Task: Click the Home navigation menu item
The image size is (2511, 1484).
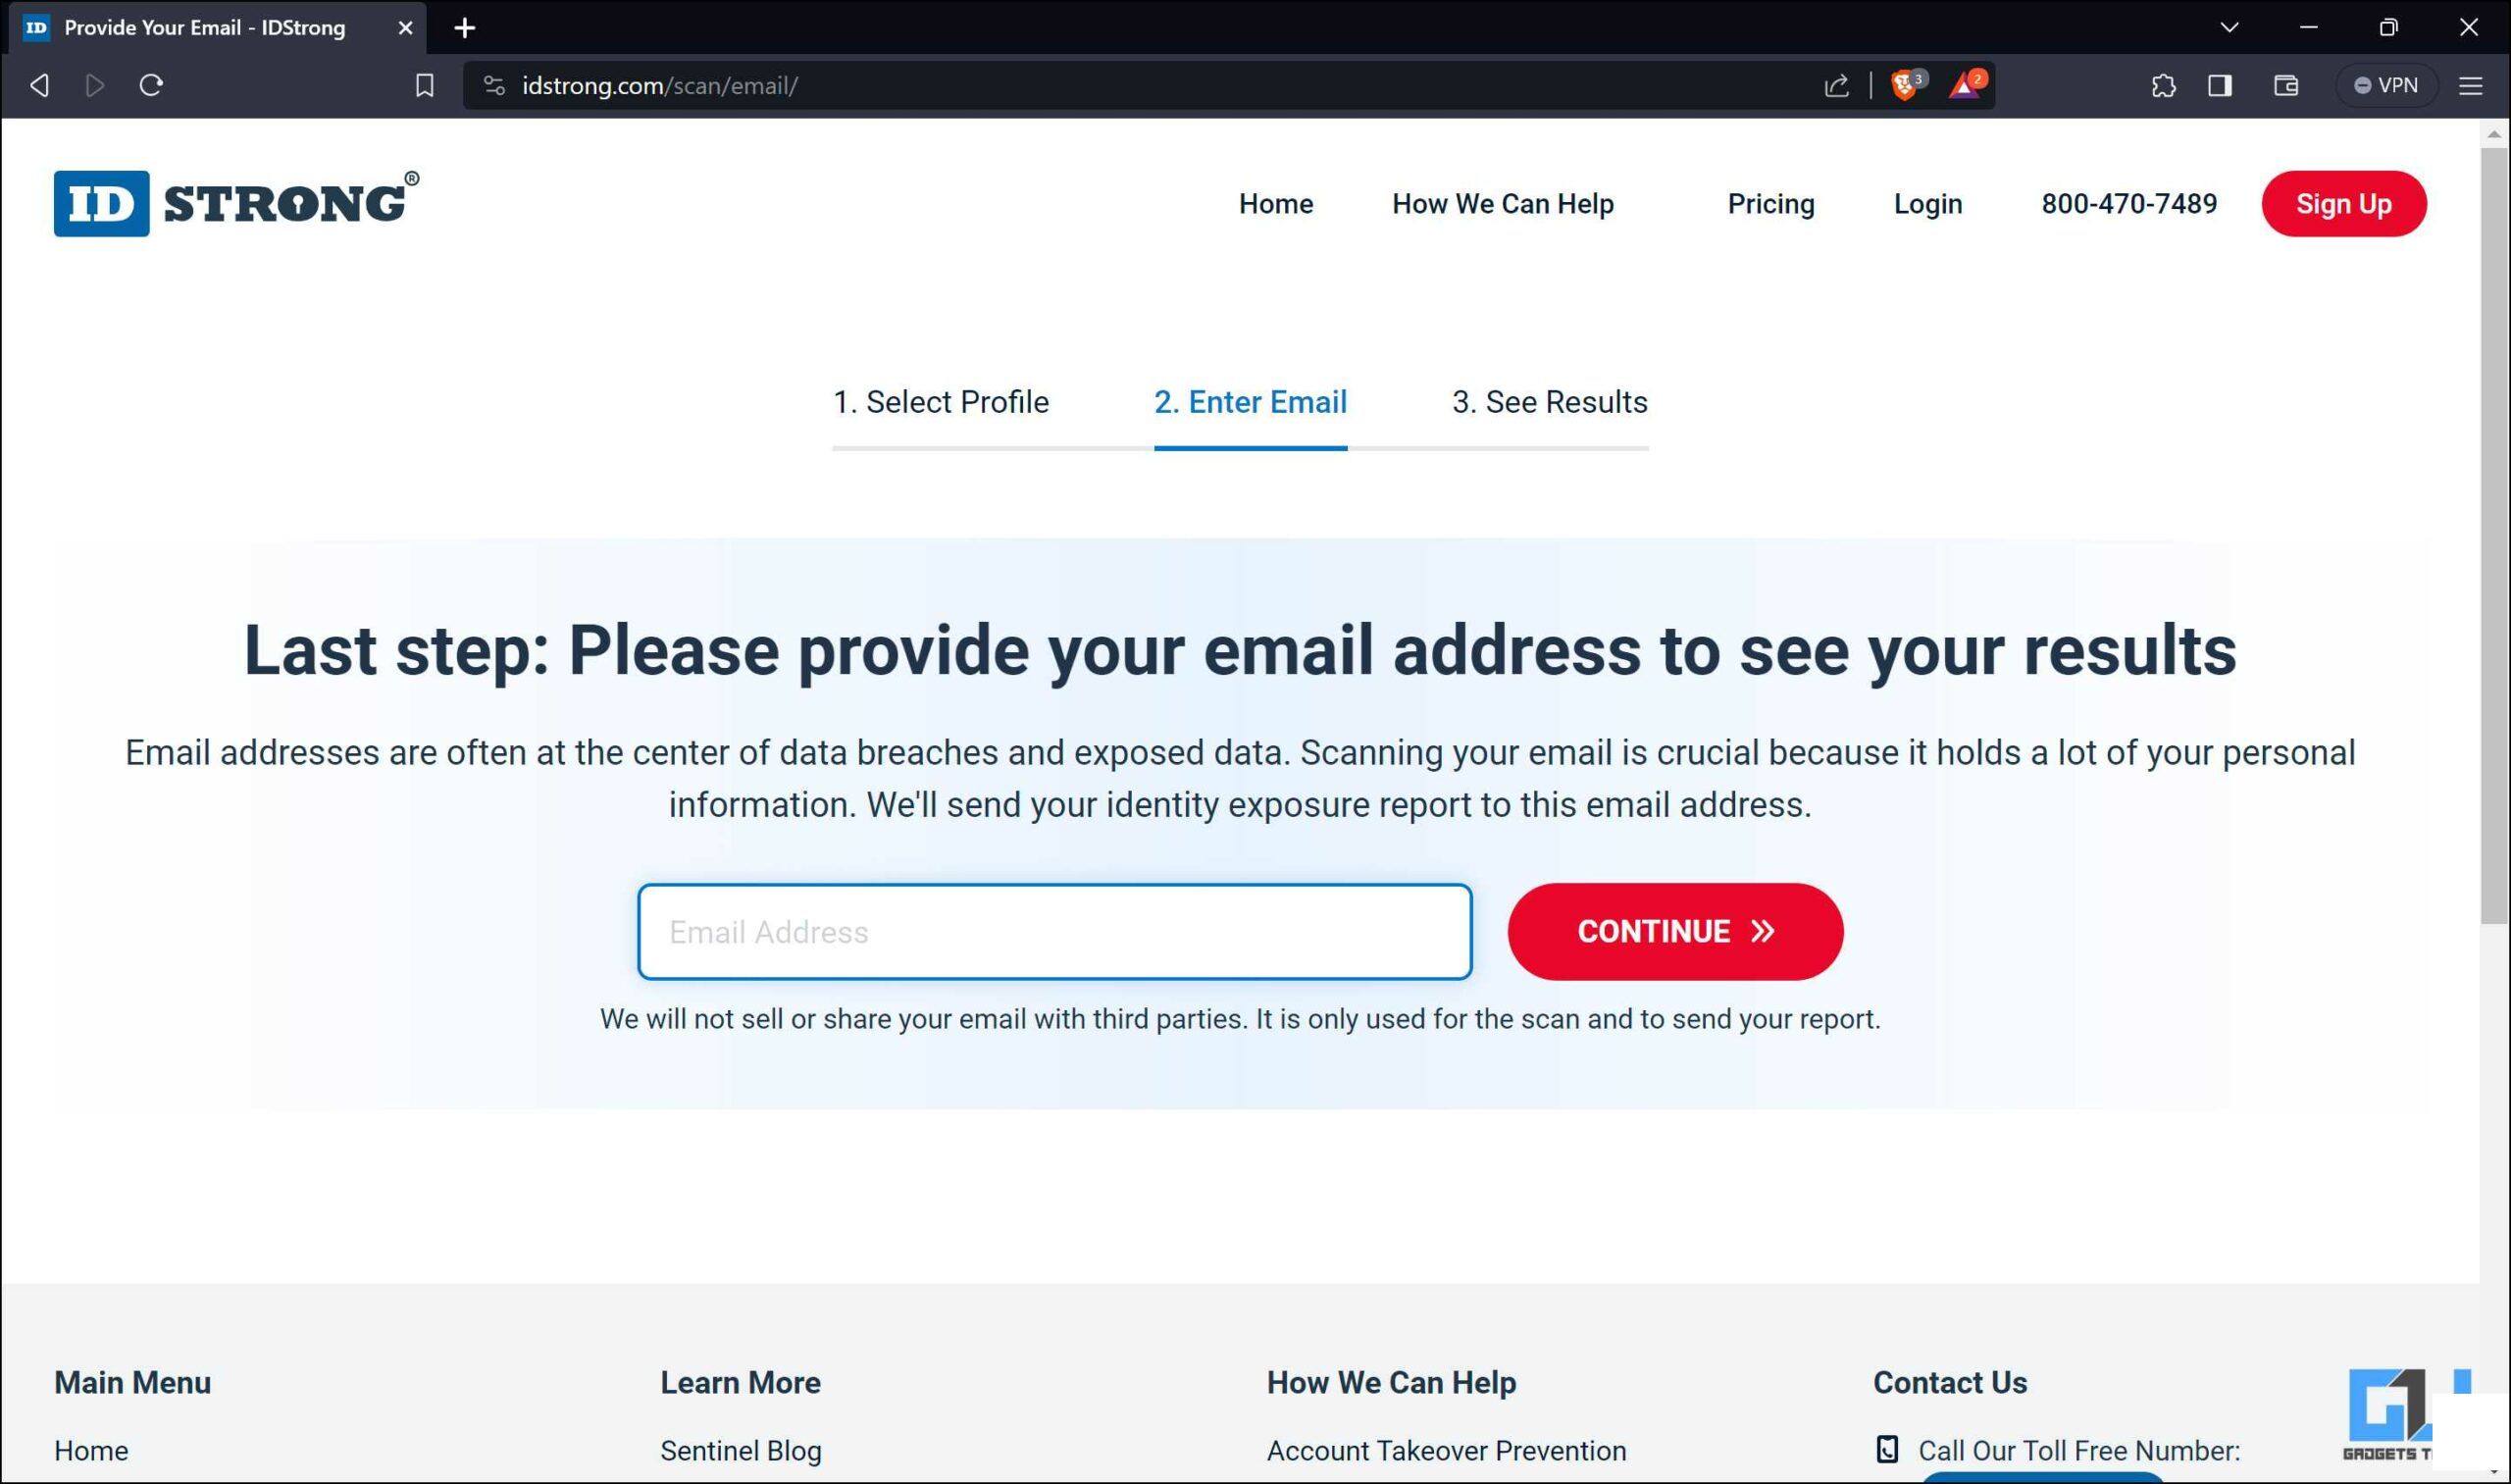Action: coord(1275,203)
